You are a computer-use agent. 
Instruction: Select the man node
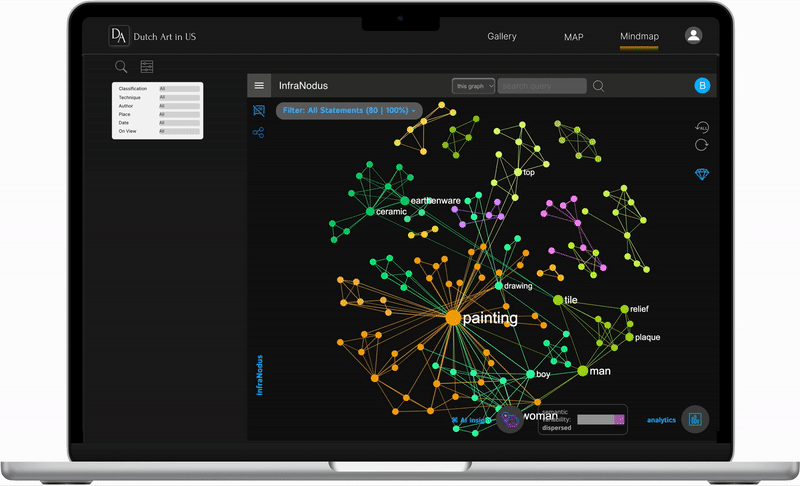coord(583,371)
